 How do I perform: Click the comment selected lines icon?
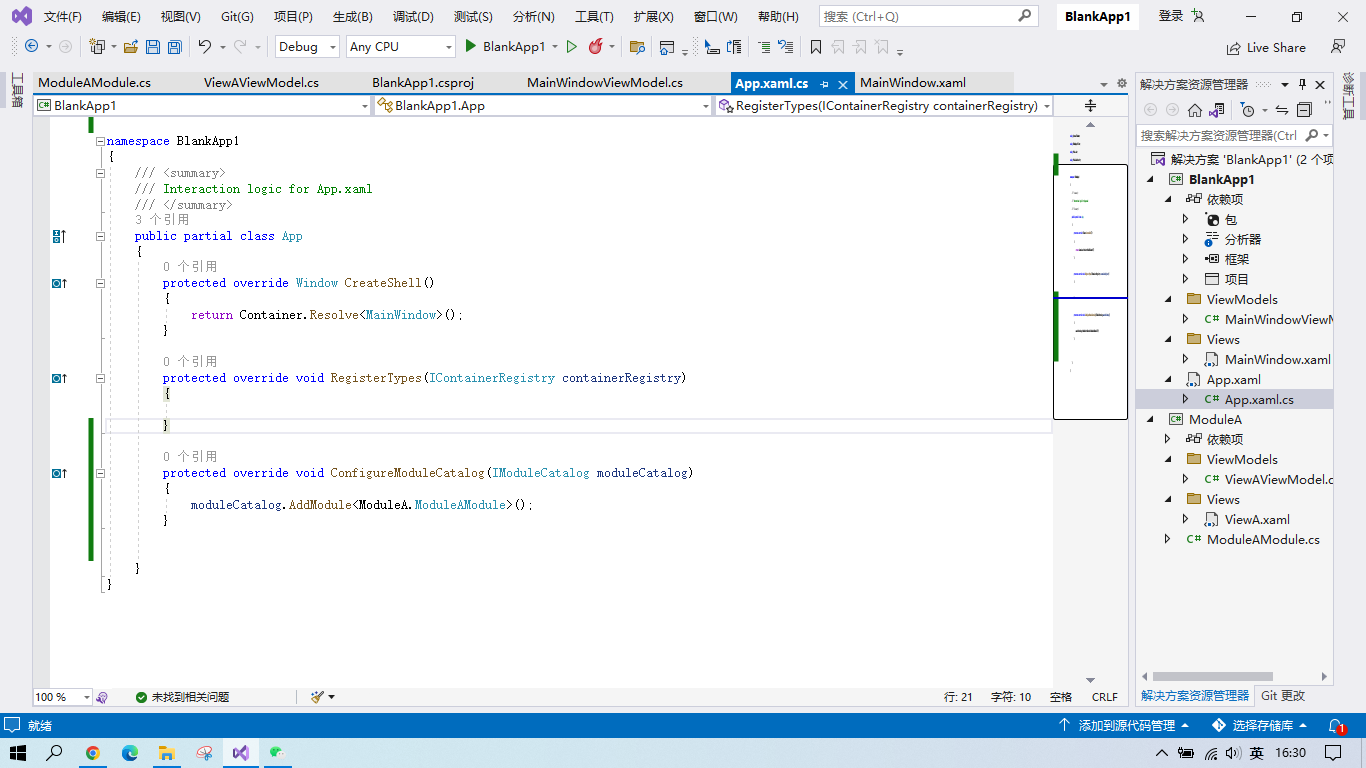(764, 47)
